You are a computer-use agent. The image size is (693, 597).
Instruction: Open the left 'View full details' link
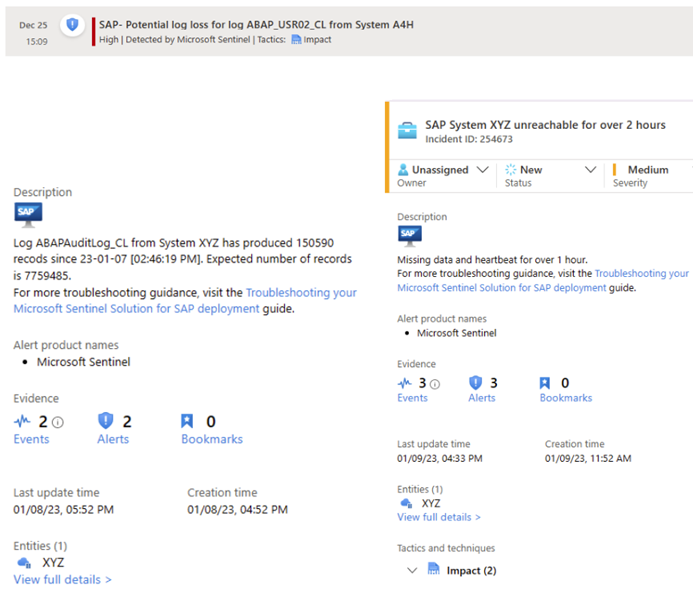tap(62, 580)
